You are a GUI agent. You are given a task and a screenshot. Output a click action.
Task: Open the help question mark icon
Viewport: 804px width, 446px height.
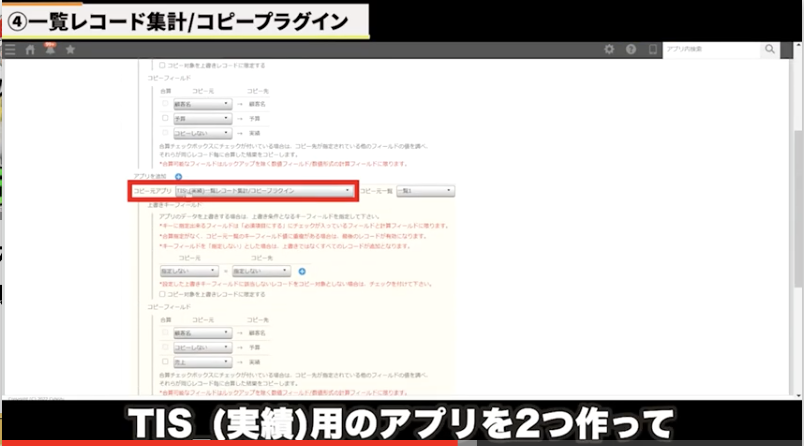pos(631,49)
